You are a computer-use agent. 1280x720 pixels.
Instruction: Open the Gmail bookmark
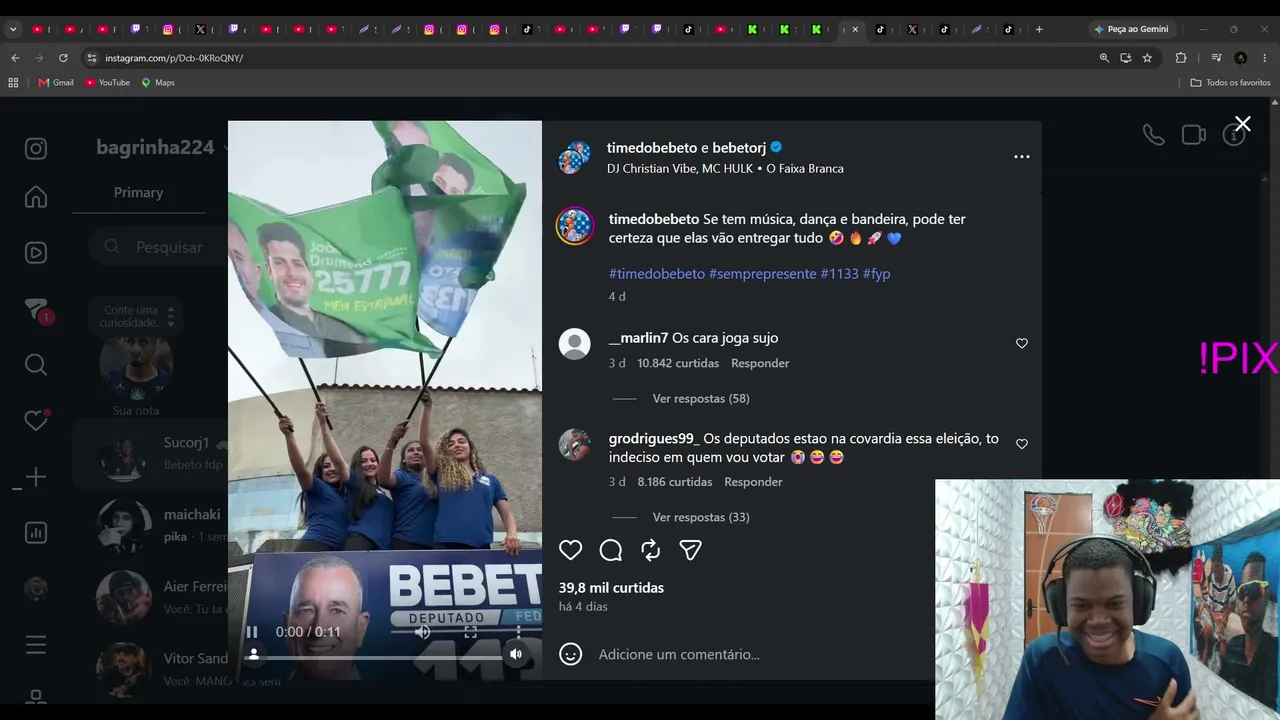[x=56, y=83]
